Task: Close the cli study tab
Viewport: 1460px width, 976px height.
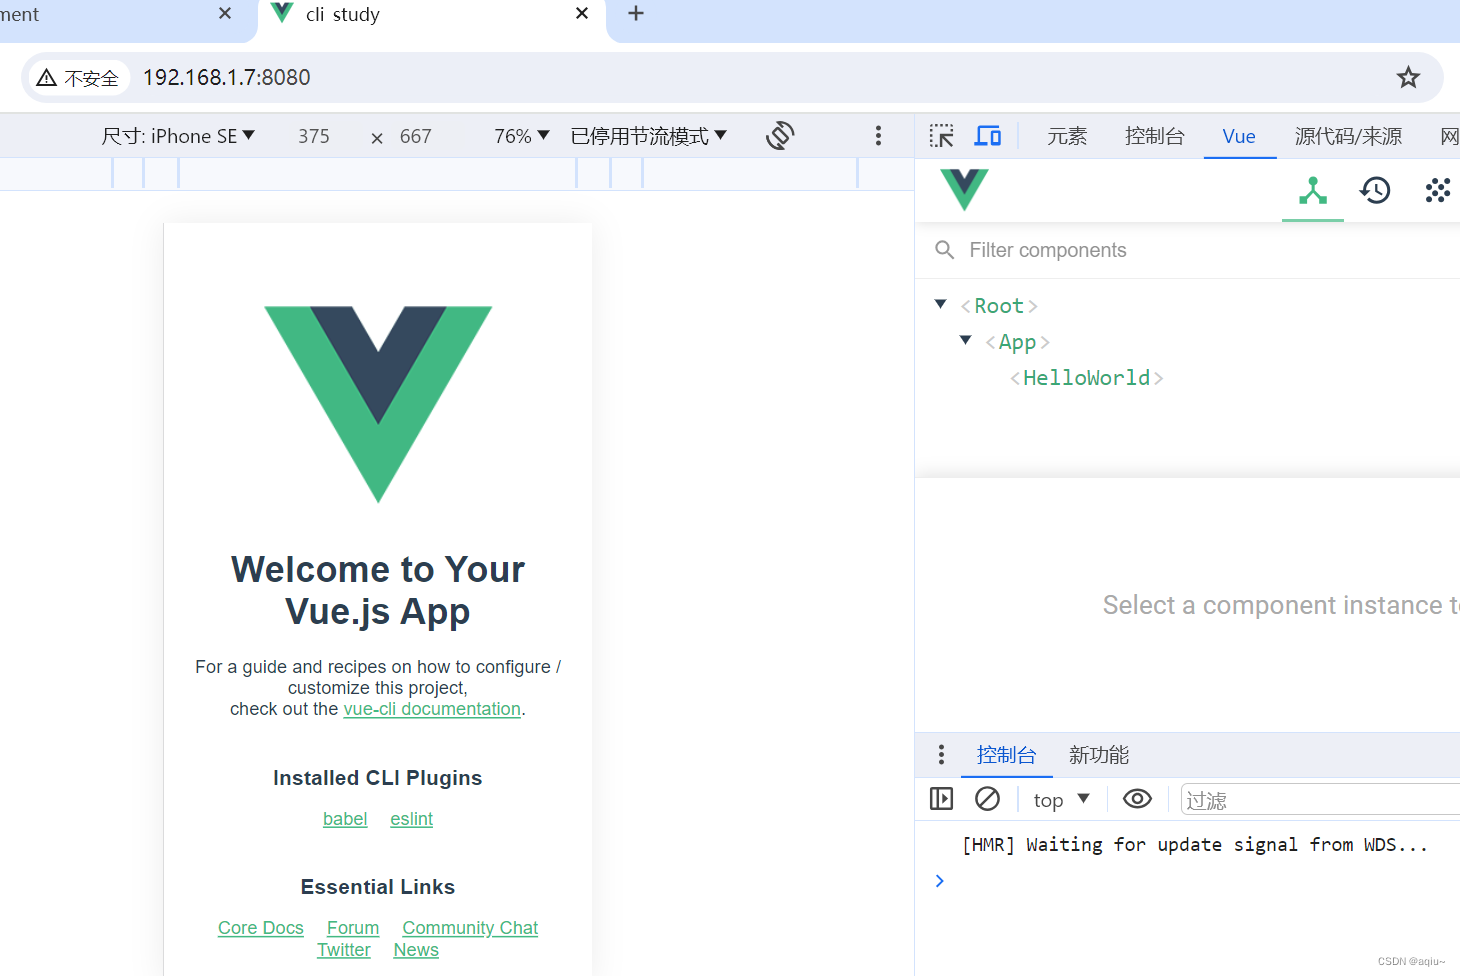Action: 582,14
